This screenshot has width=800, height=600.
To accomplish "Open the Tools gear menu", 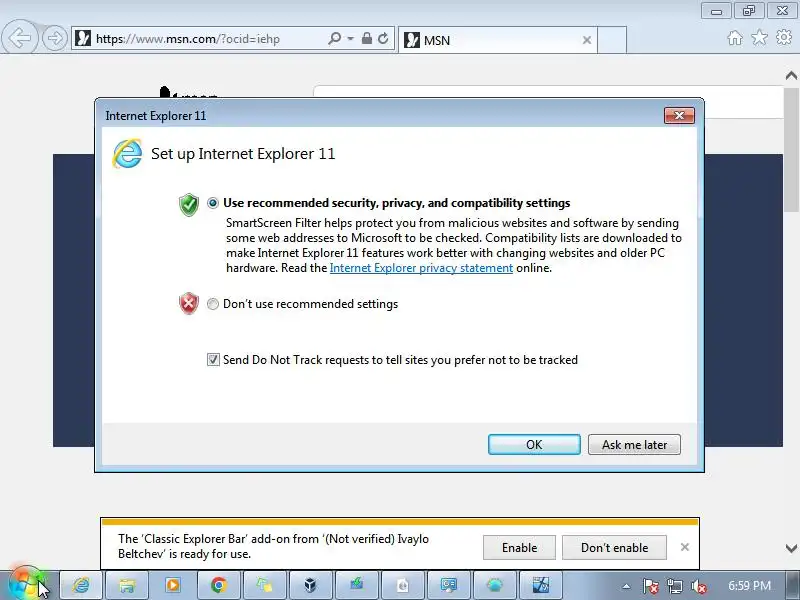I will pos(784,37).
